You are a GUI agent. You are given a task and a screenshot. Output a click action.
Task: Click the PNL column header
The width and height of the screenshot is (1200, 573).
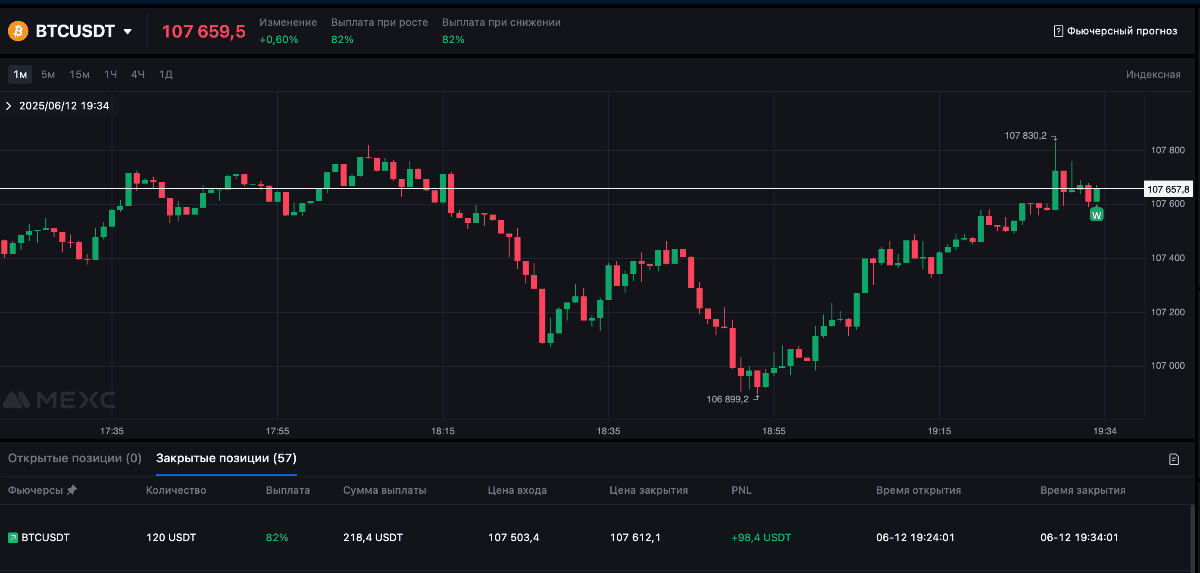(x=741, y=490)
